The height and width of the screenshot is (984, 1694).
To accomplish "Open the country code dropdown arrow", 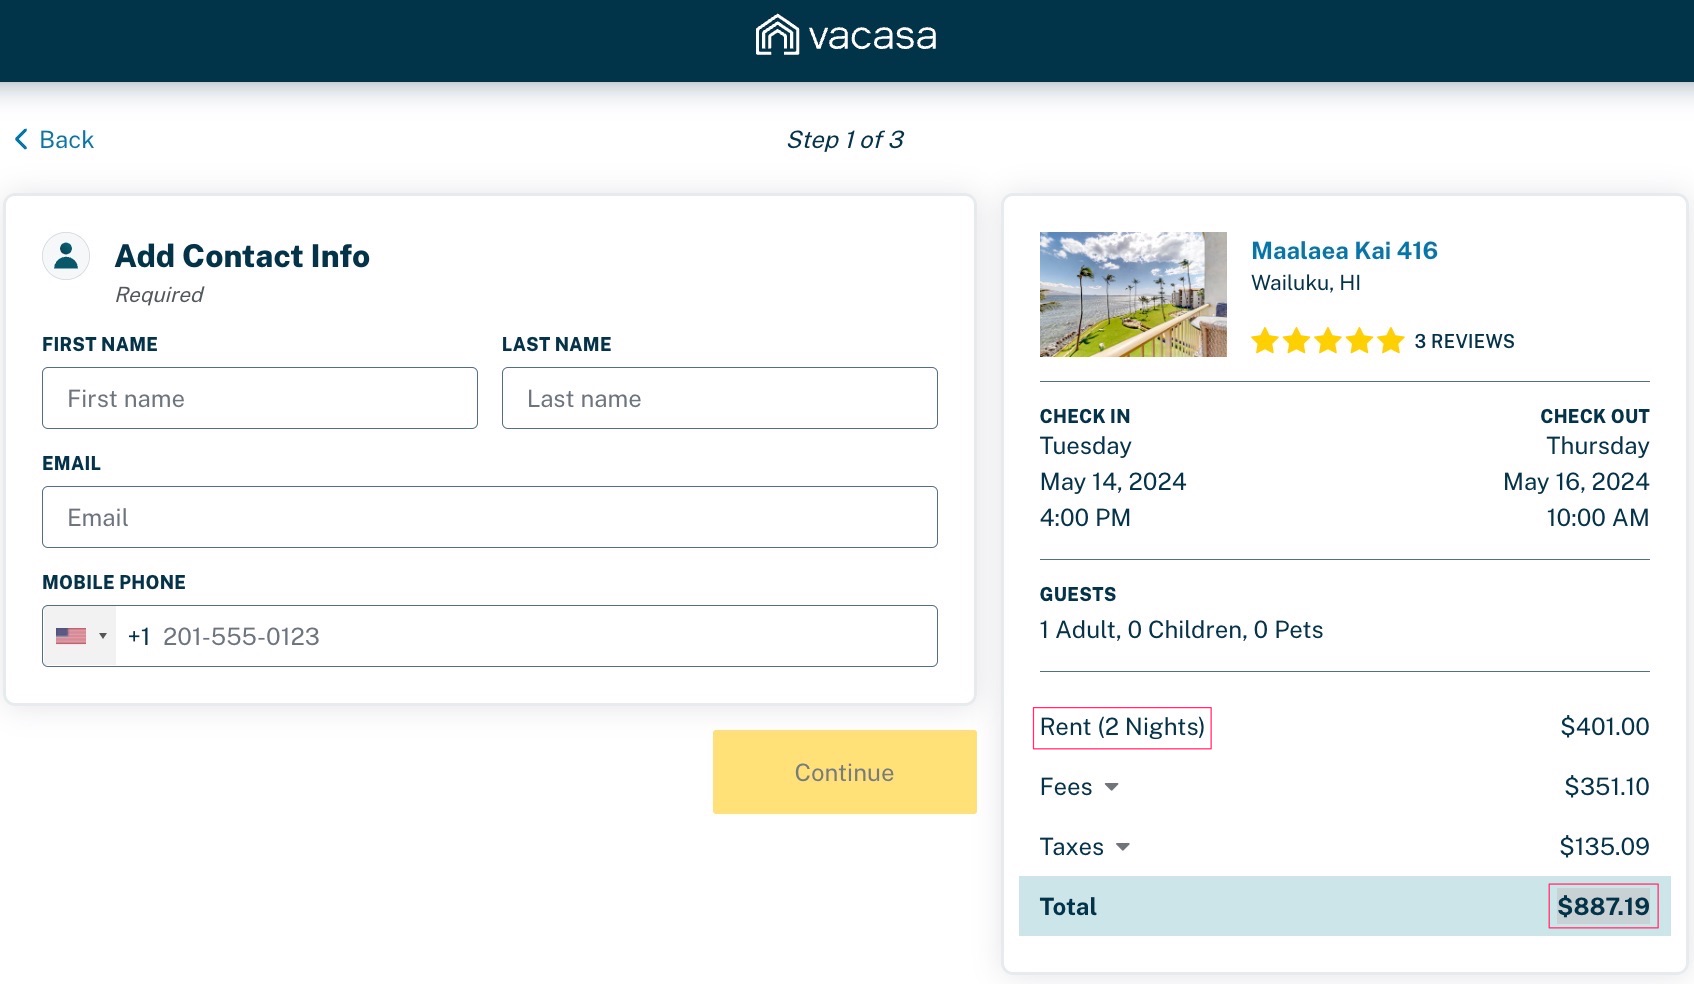I will coord(103,636).
